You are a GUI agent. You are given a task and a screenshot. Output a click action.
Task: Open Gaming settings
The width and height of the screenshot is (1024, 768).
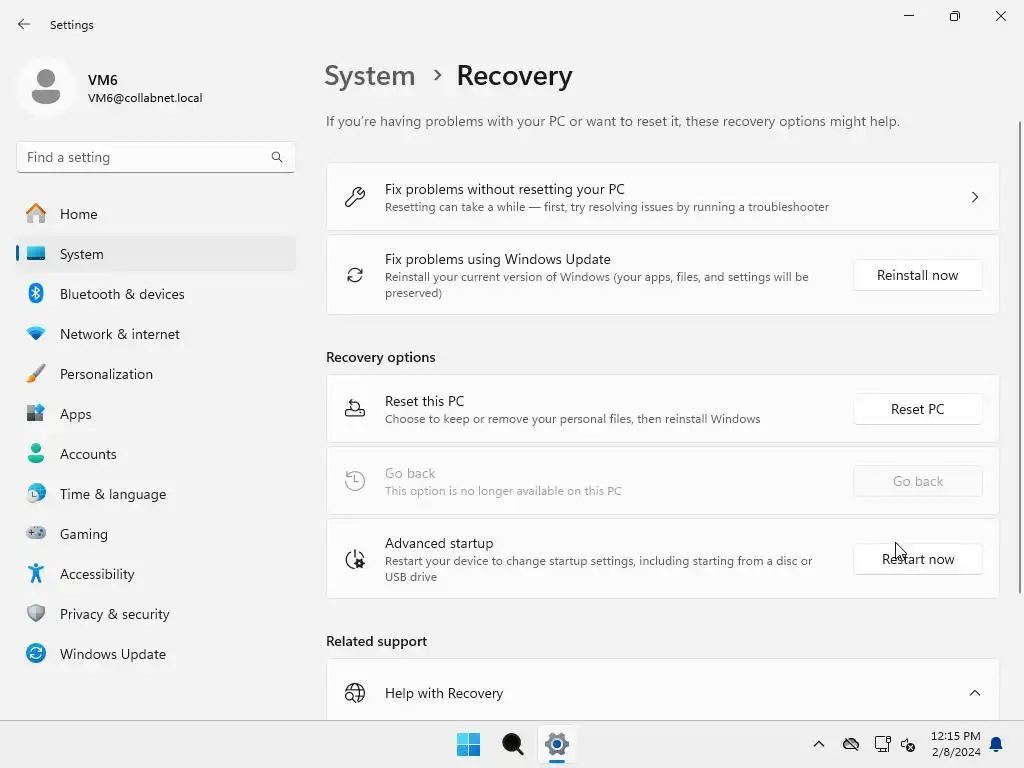pyautogui.click(x=156, y=534)
